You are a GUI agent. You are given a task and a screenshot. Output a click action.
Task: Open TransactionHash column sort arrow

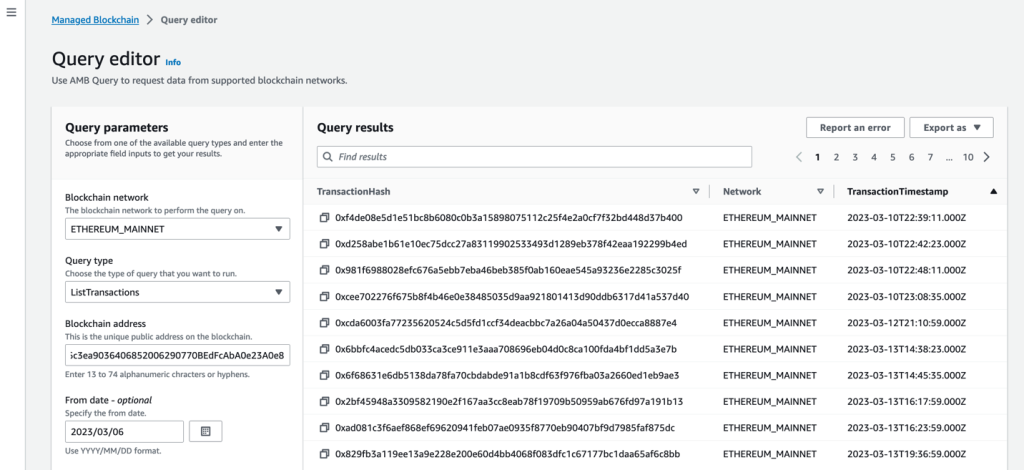tap(696, 191)
